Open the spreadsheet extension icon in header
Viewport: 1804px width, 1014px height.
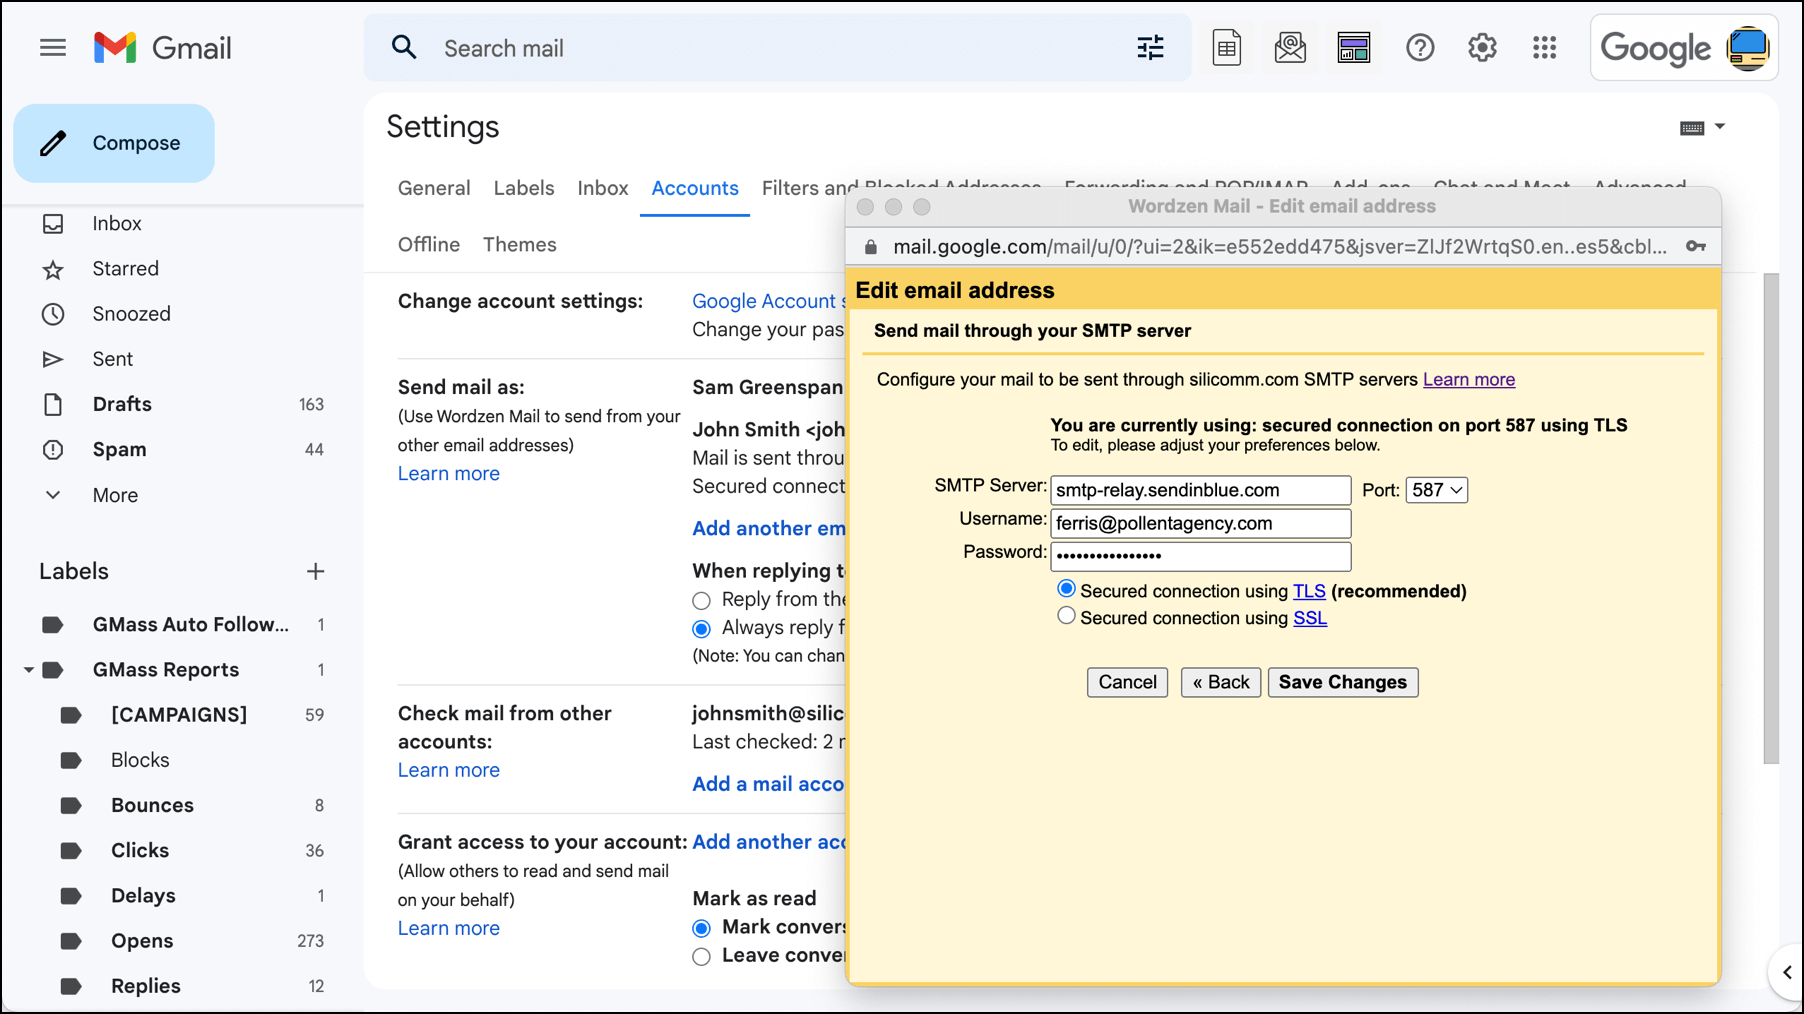click(x=1227, y=48)
